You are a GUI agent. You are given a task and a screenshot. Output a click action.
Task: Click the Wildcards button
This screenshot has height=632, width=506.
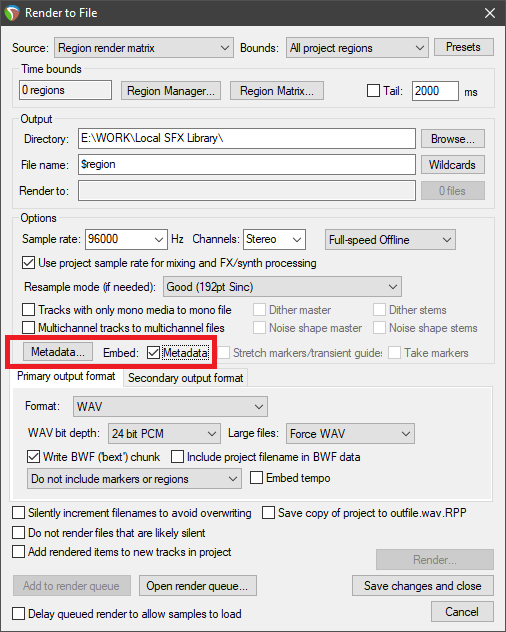(452, 165)
